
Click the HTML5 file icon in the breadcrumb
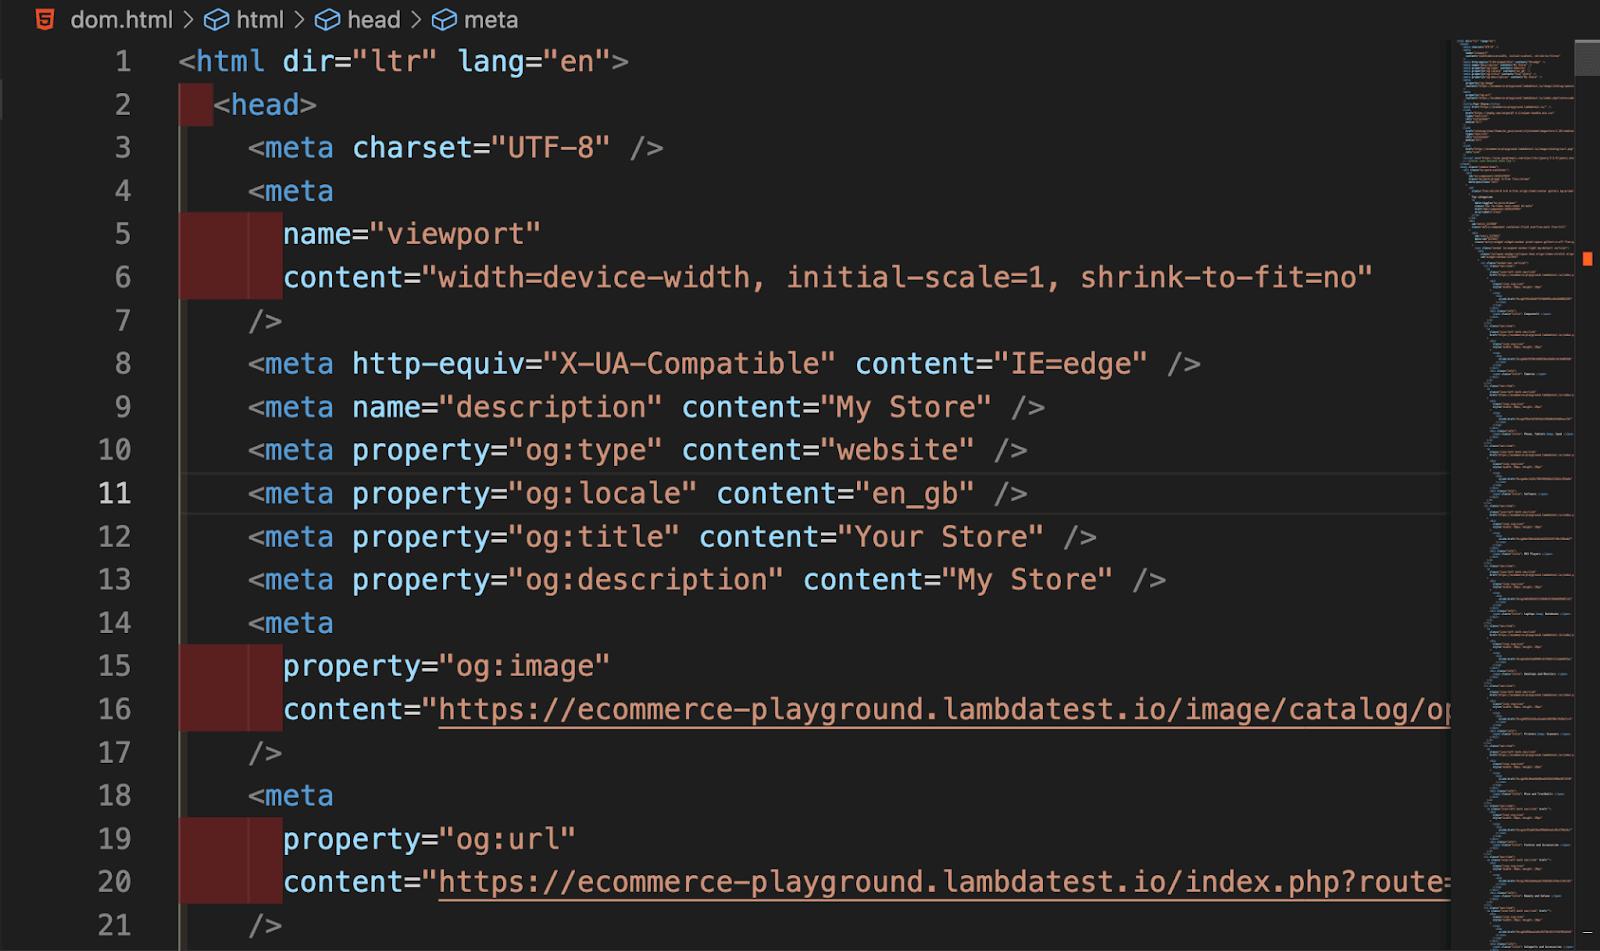(x=45, y=19)
